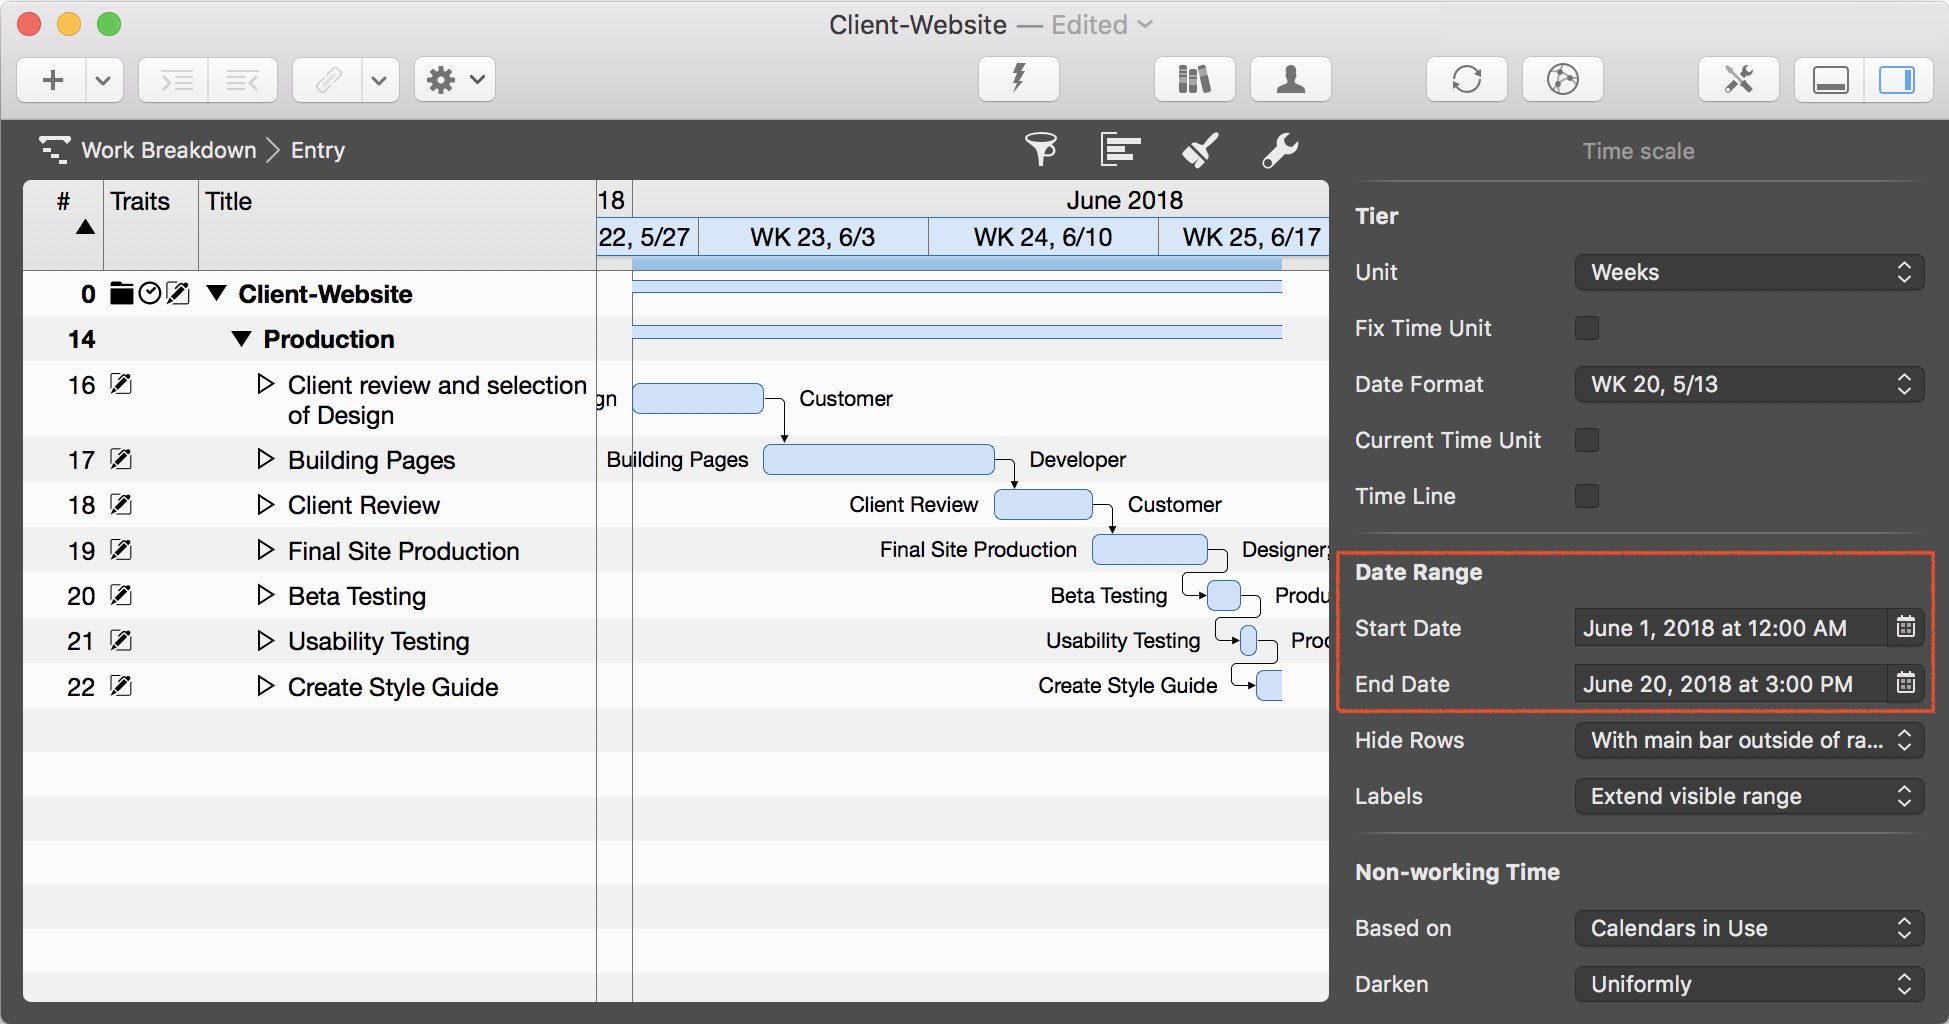The image size is (1949, 1024).
Task: Open Start Date calendar picker
Action: click(1906, 628)
